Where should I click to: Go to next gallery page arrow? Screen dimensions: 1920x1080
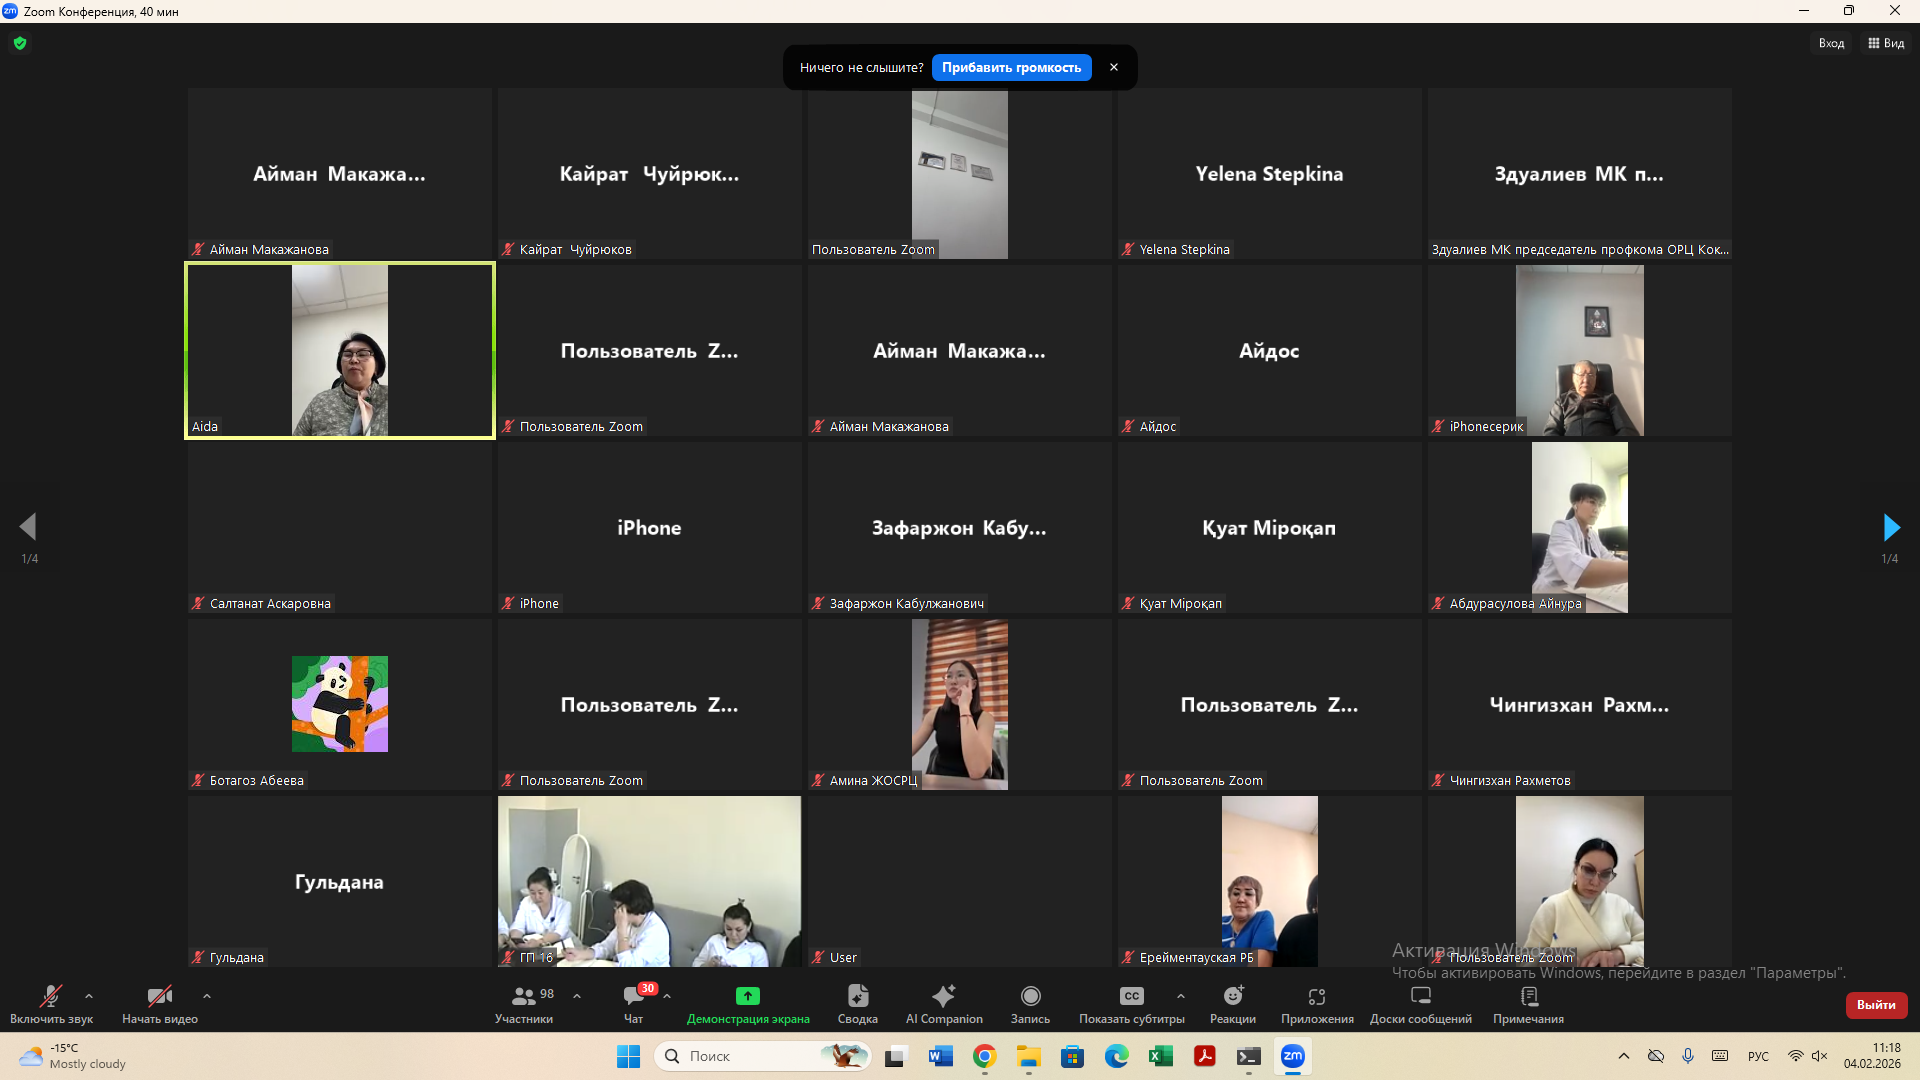1890,527
